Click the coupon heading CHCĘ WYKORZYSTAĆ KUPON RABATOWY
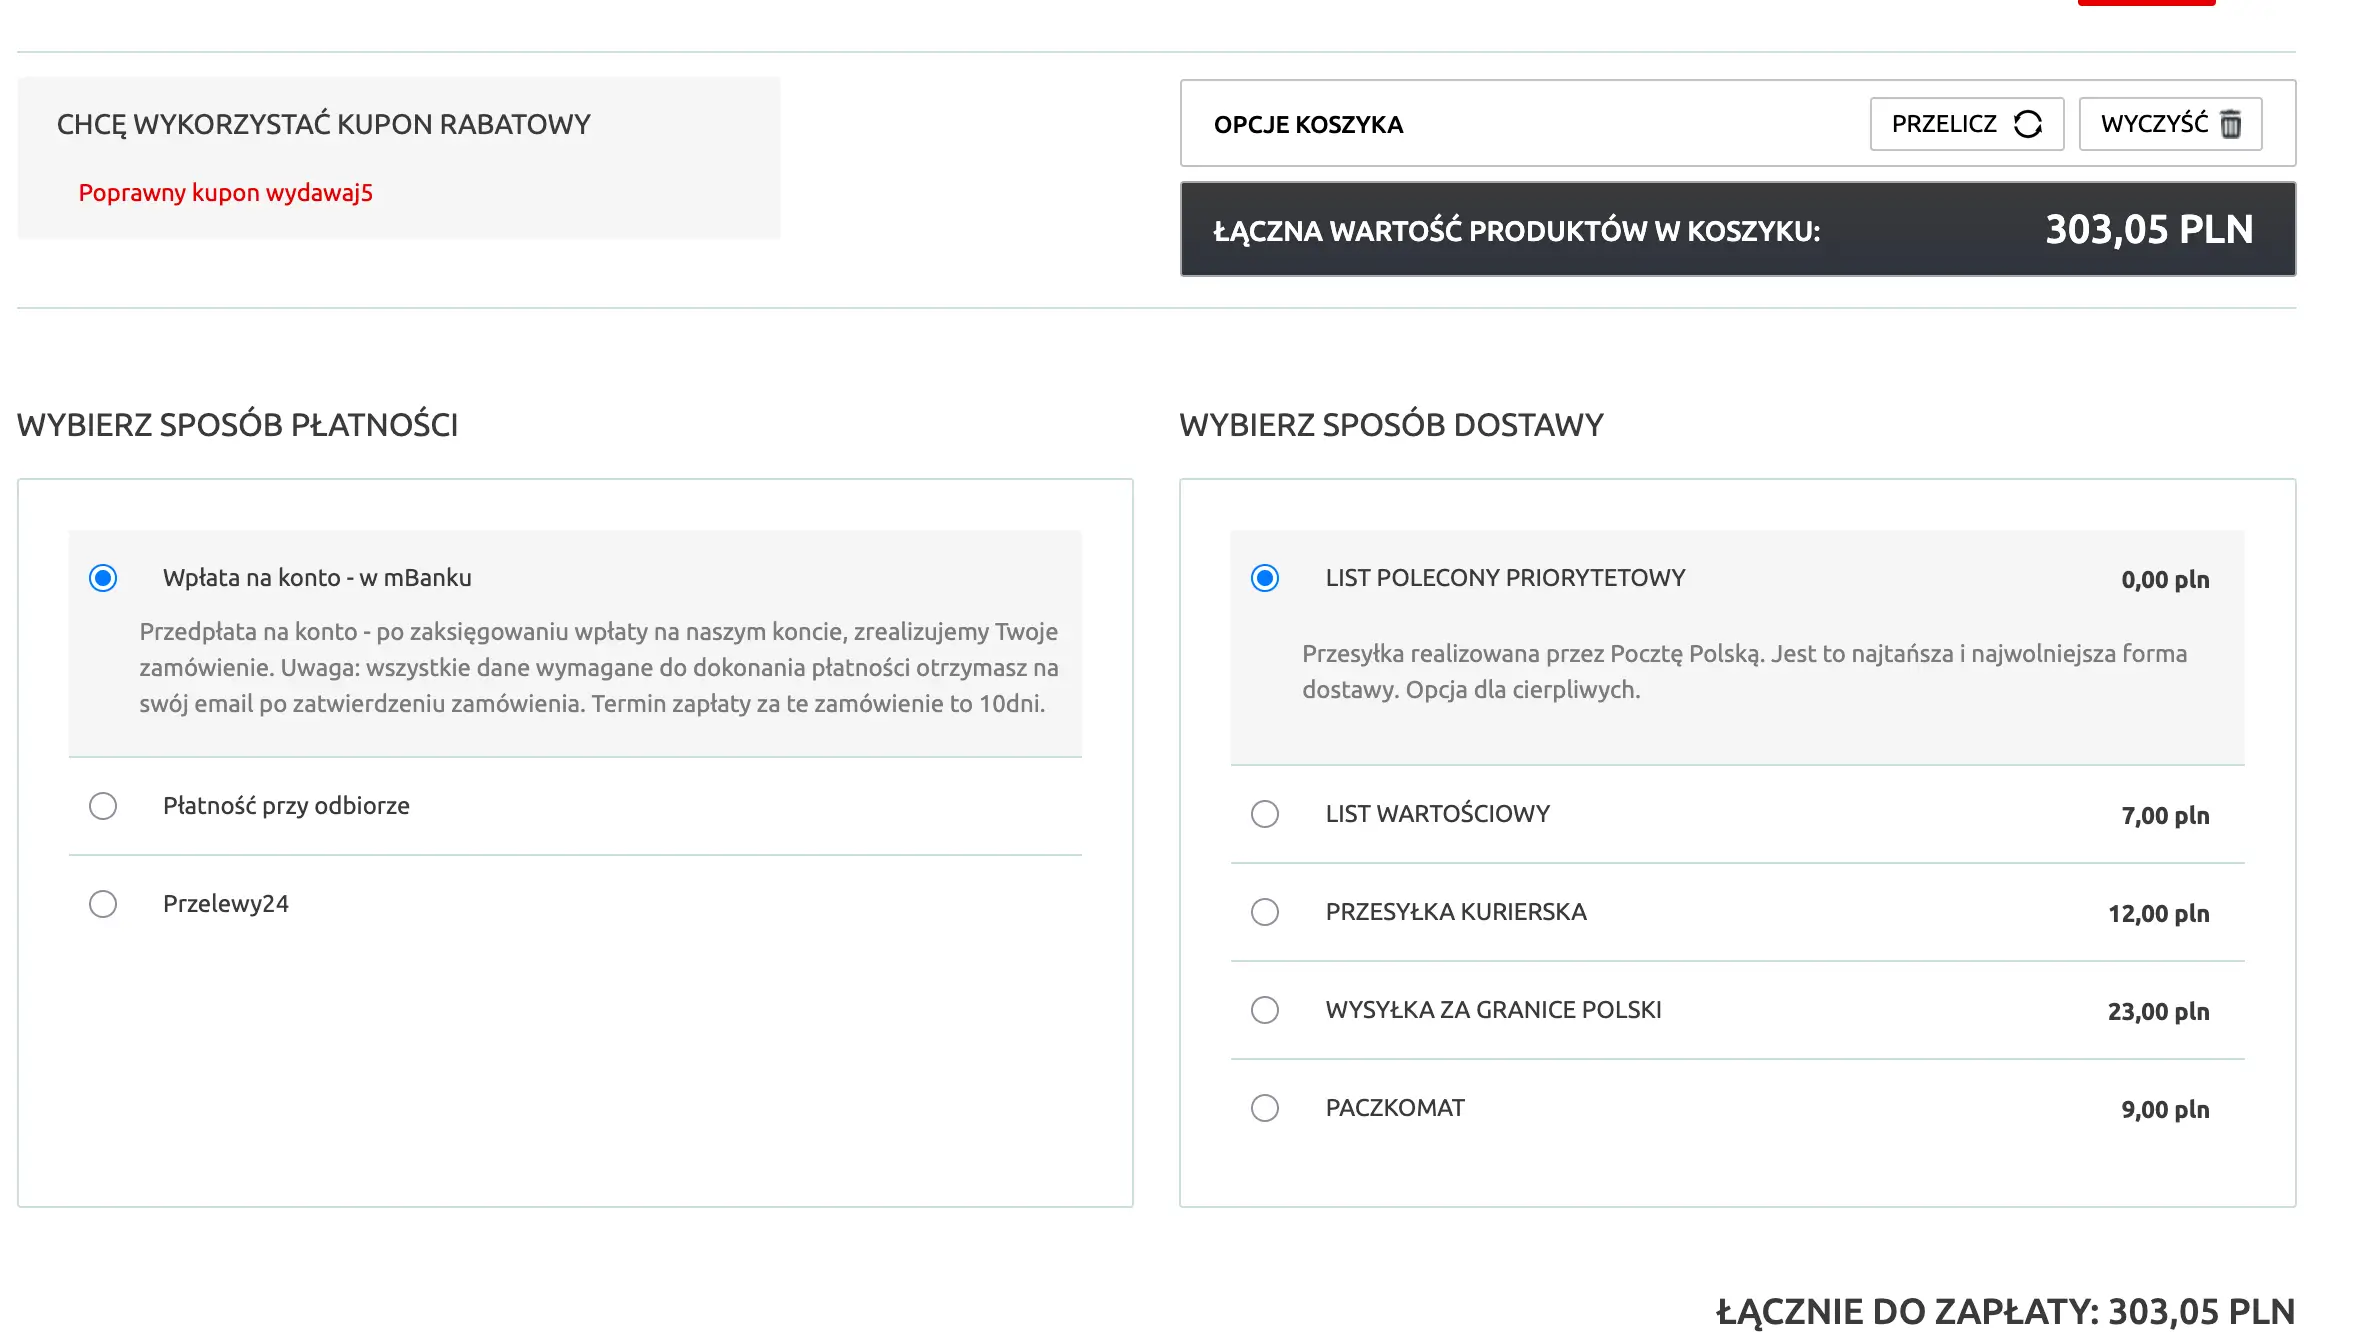The width and height of the screenshot is (2372, 1332). pos(323,124)
